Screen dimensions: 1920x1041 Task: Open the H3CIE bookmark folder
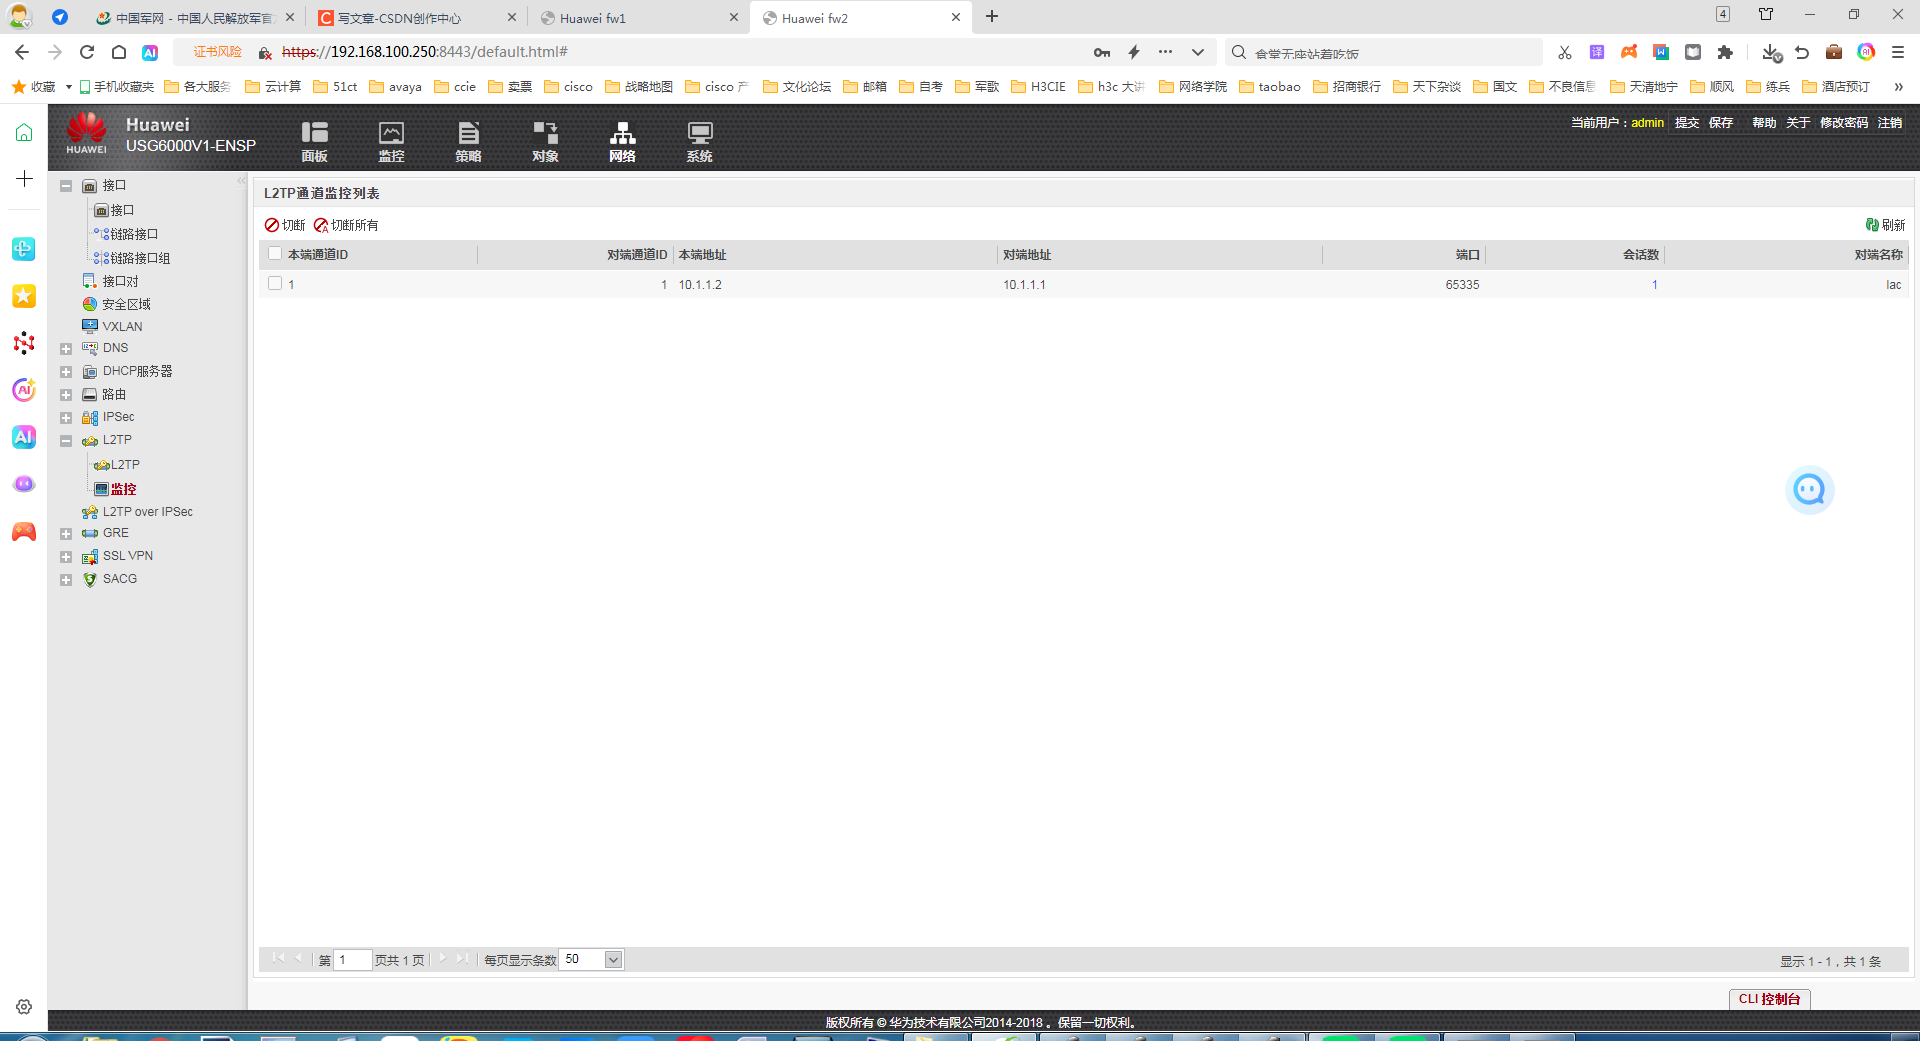coord(1039,87)
